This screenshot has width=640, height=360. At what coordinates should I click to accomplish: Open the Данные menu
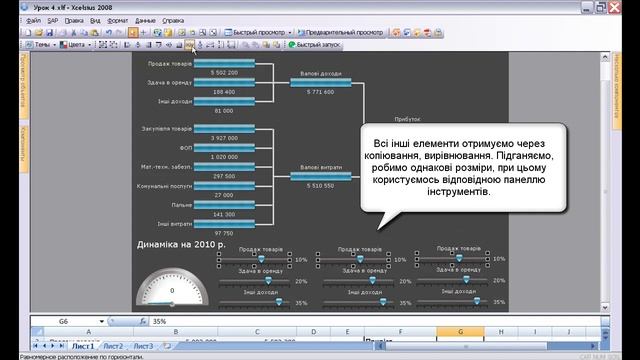pyautogui.click(x=145, y=20)
